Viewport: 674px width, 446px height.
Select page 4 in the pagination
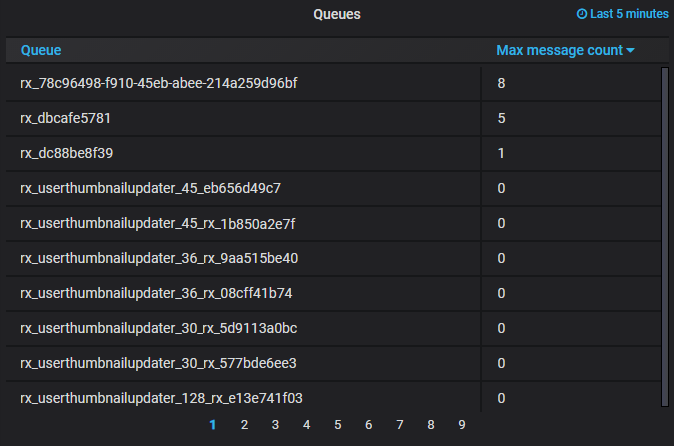[306, 425]
